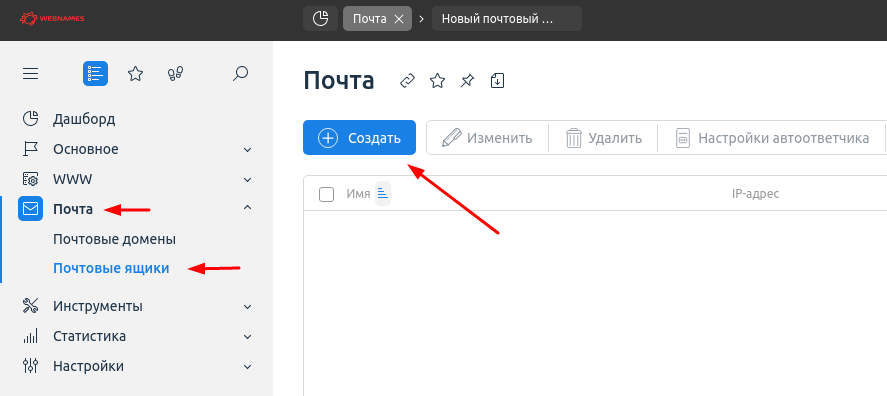Switch to the Почта tab
The height and width of the screenshot is (396, 887).
(369, 19)
